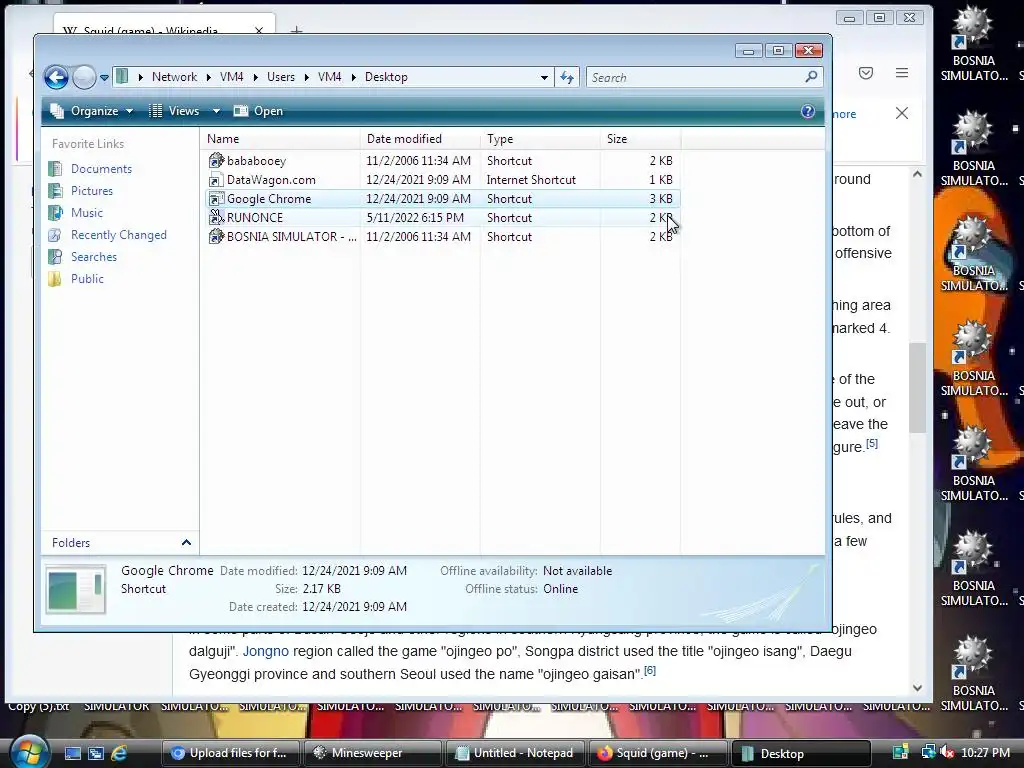This screenshot has width=1024, height=768.
Task: Click the Firefox scrollbar down arrow
Action: [x=917, y=688]
